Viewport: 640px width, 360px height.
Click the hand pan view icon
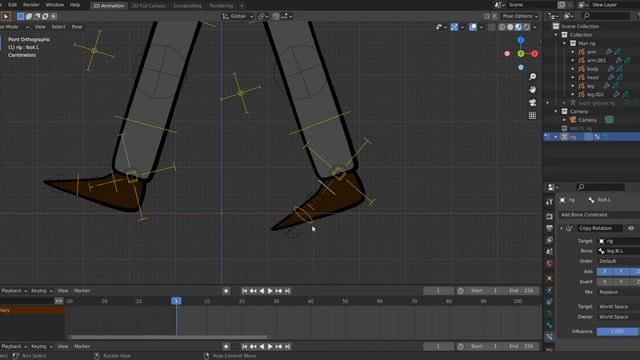[532, 89]
